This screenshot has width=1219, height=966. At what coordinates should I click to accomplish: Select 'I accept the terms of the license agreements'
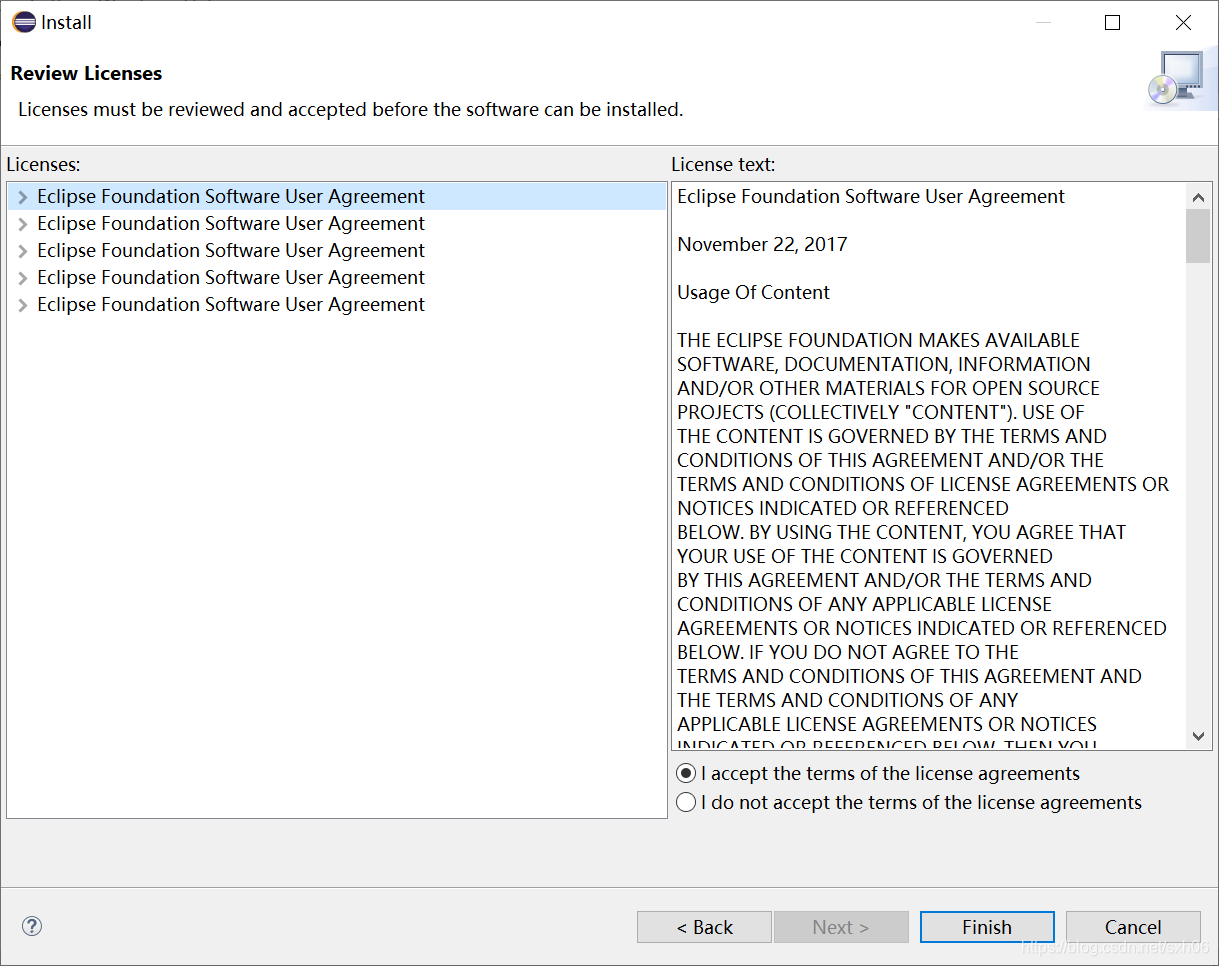pos(879,773)
